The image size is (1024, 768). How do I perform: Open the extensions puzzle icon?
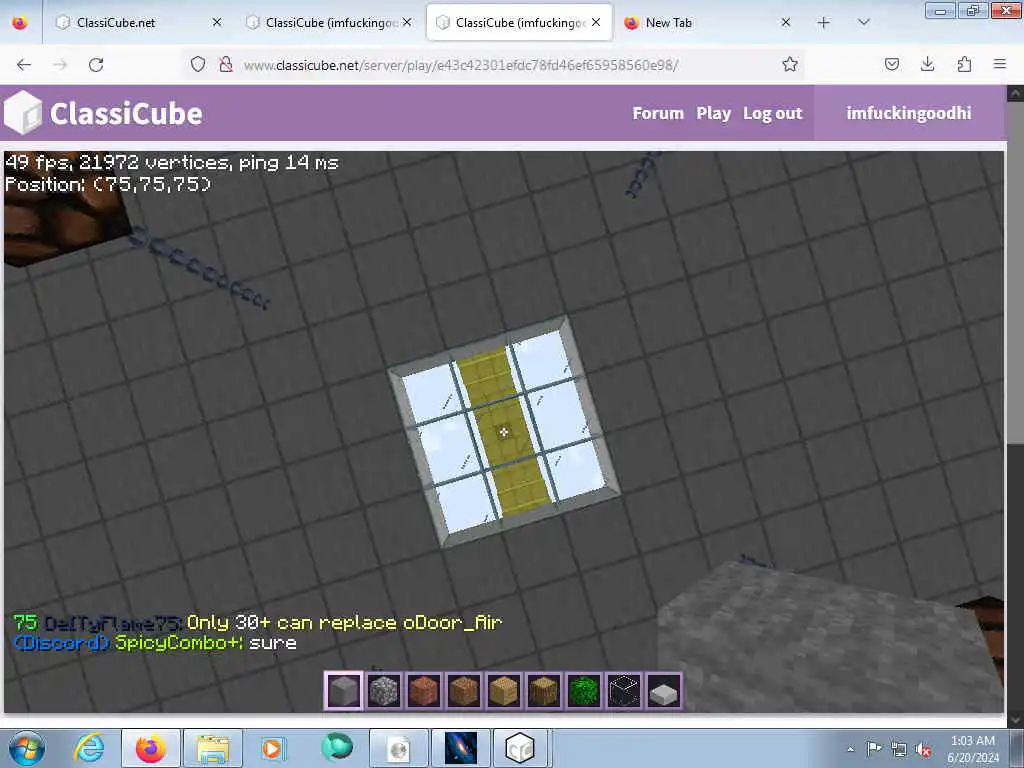tap(964, 65)
